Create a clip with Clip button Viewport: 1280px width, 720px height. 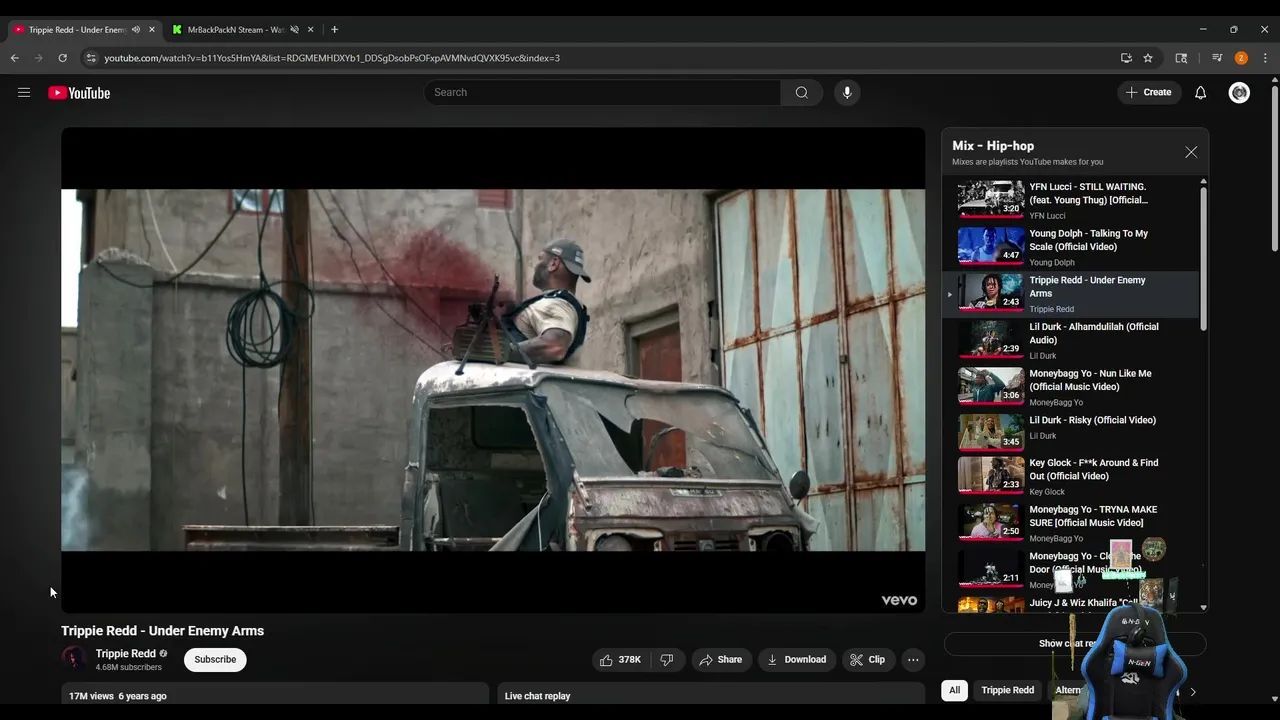click(x=867, y=660)
